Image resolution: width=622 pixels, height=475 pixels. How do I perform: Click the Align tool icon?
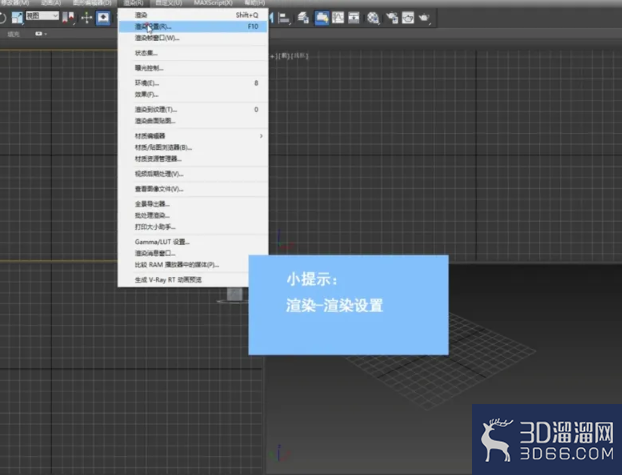click(x=284, y=18)
